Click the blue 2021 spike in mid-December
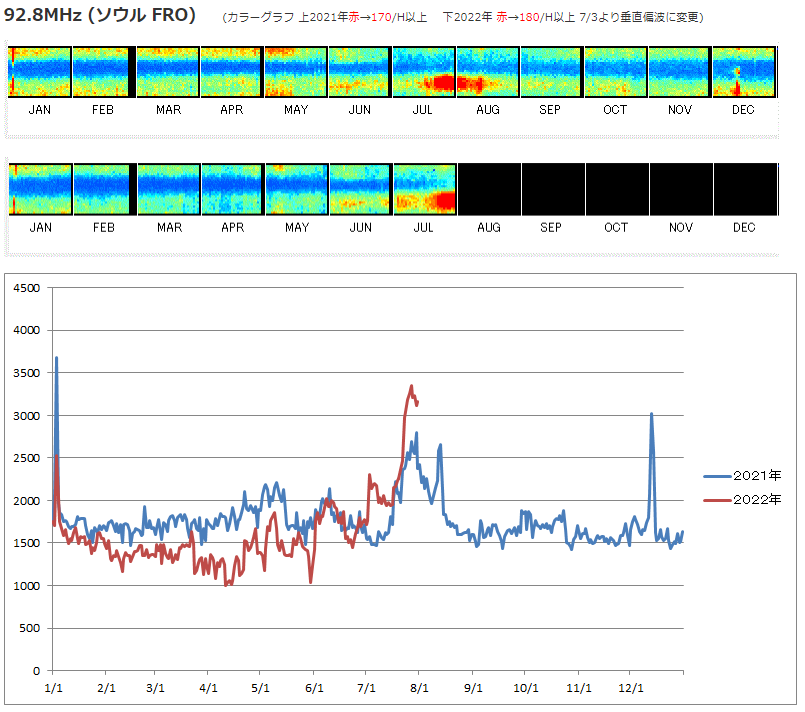Viewport: 805px width, 712px height. tap(652, 414)
